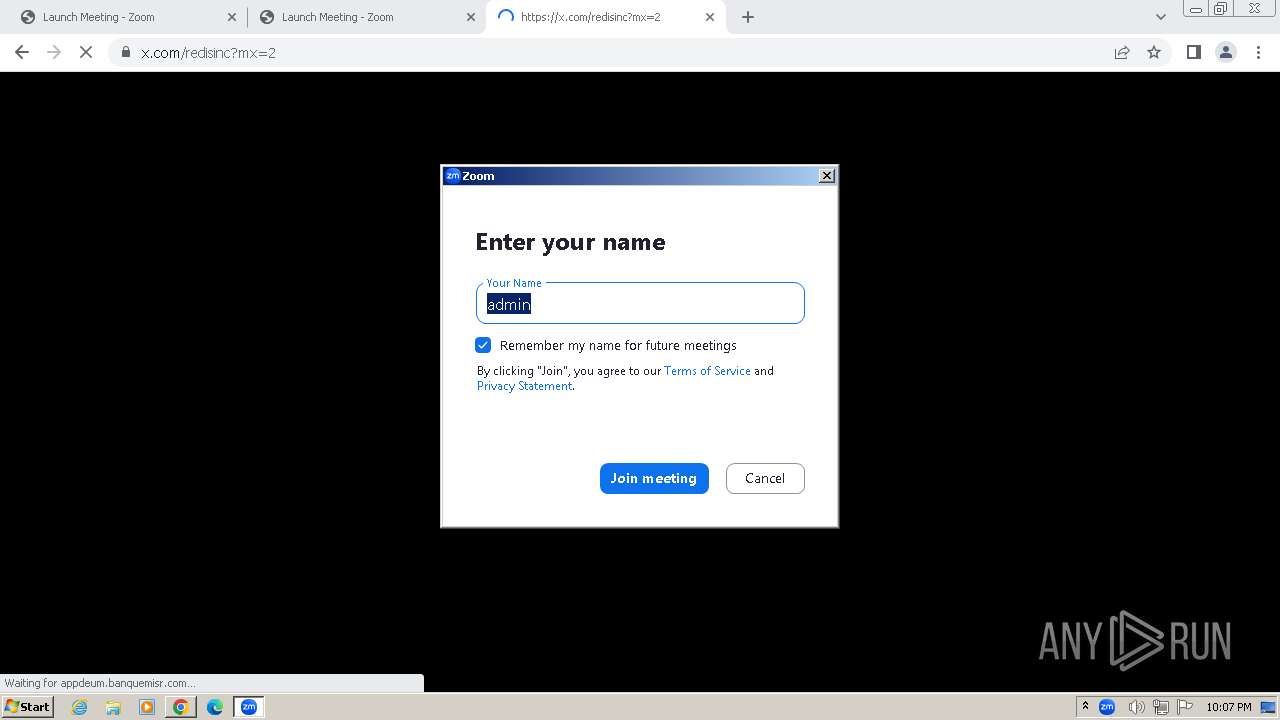Open Chrome's three-dot menu

1258,52
